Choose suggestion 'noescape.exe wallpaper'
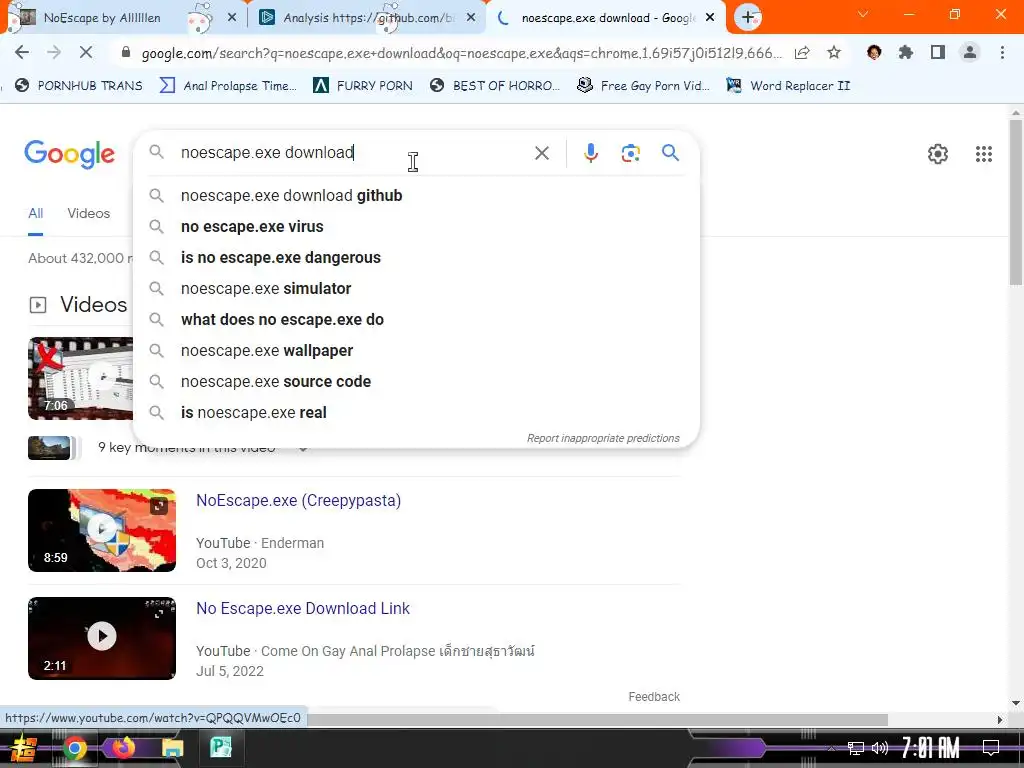The height and width of the screenshot is (768, 1024). point(416,351)
